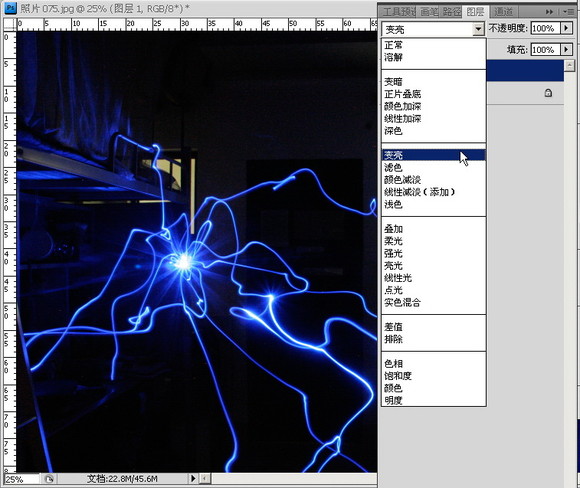This screenshot has height=488, width=580.
Task: Expand the fill 填充 slider arrow
Action: [x=566, y=49]
